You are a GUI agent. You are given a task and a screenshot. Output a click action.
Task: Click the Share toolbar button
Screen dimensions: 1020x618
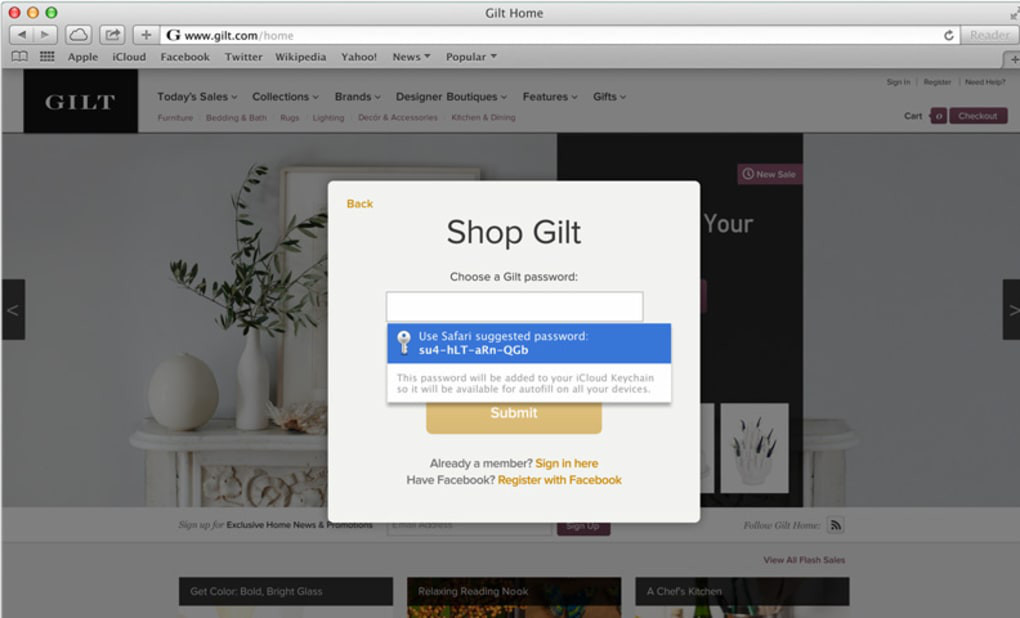[x=113, y=34]
